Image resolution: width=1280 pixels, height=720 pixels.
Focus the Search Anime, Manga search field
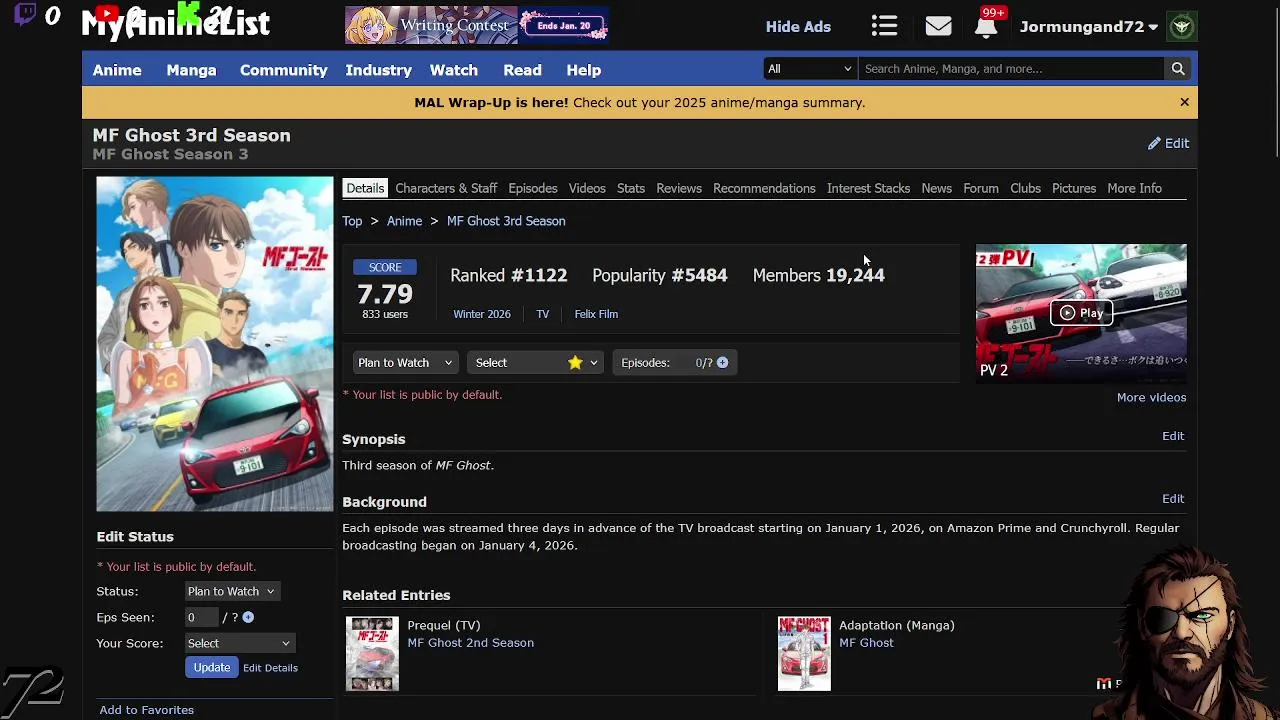click(1012, 69)
